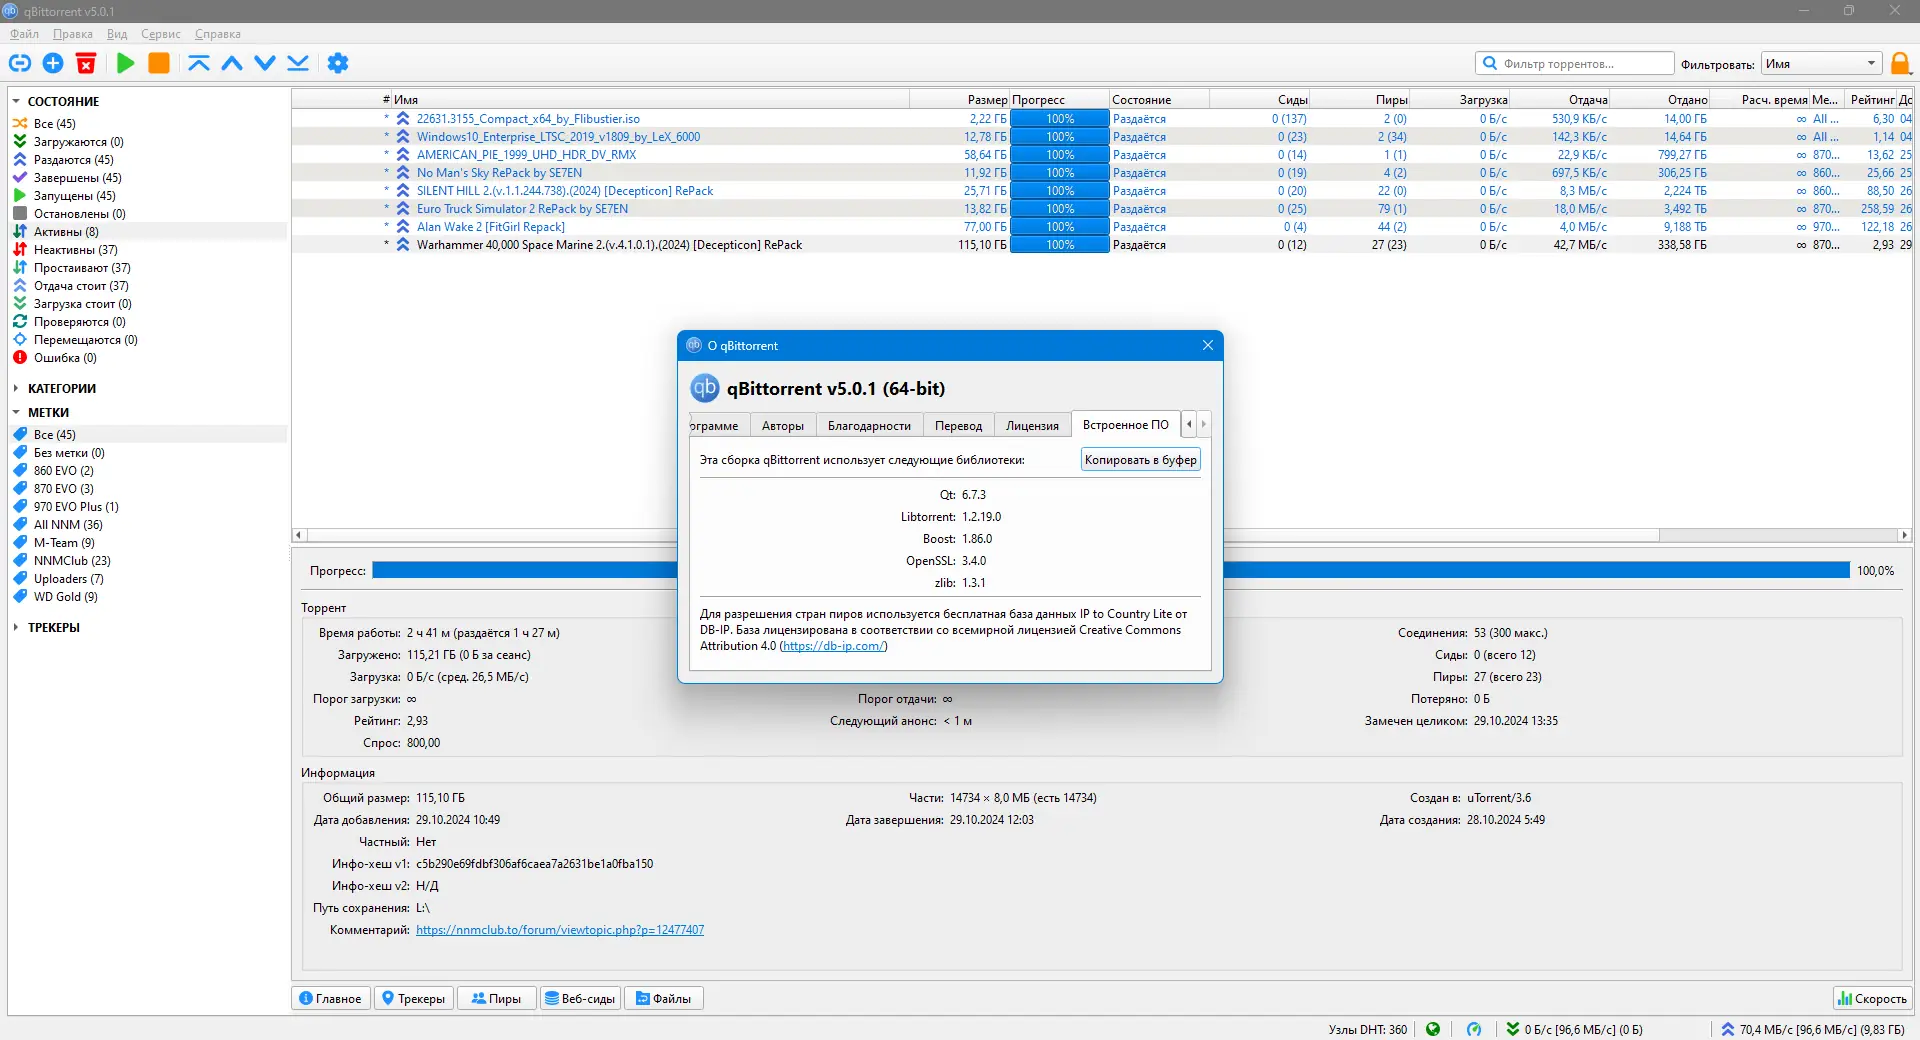The image size is (1920, 1040).
Task: Click Копировать в буфер button
Action: pos(1140,460)
